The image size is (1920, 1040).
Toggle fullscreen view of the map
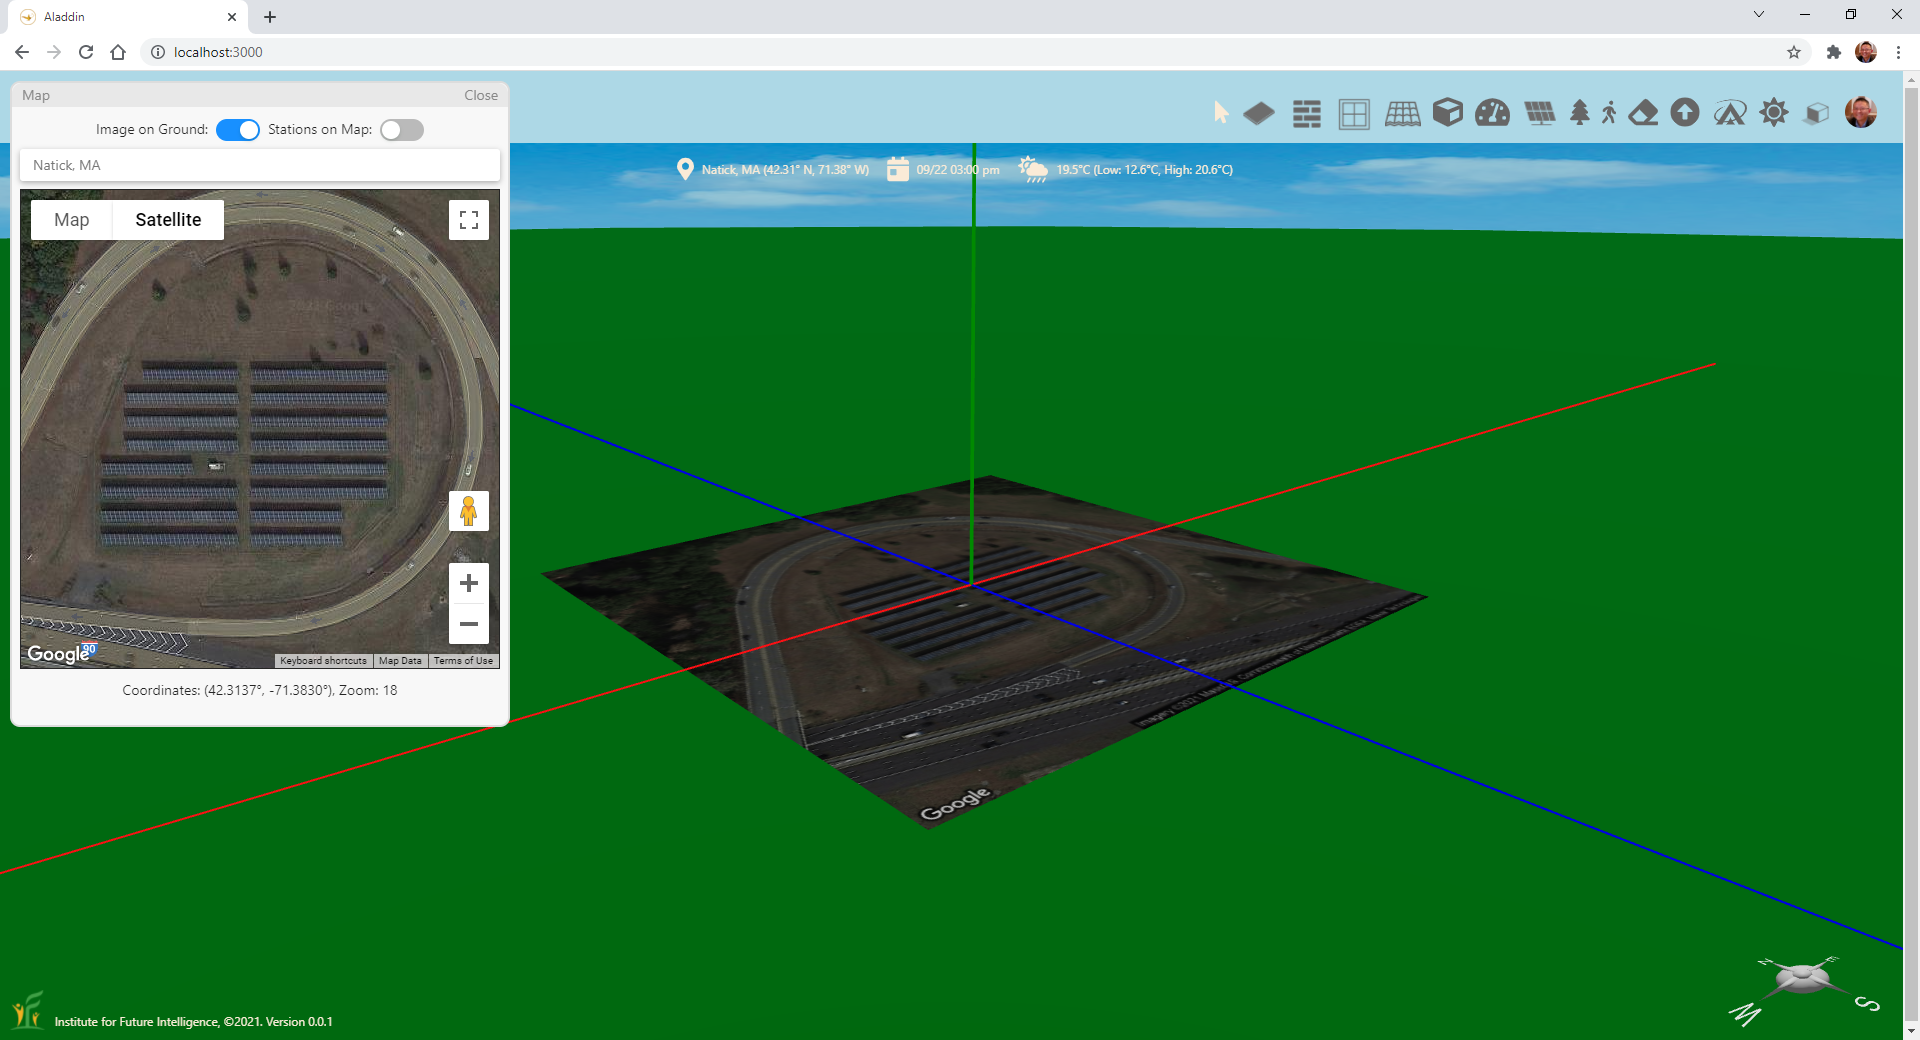[x=468, y=220]
